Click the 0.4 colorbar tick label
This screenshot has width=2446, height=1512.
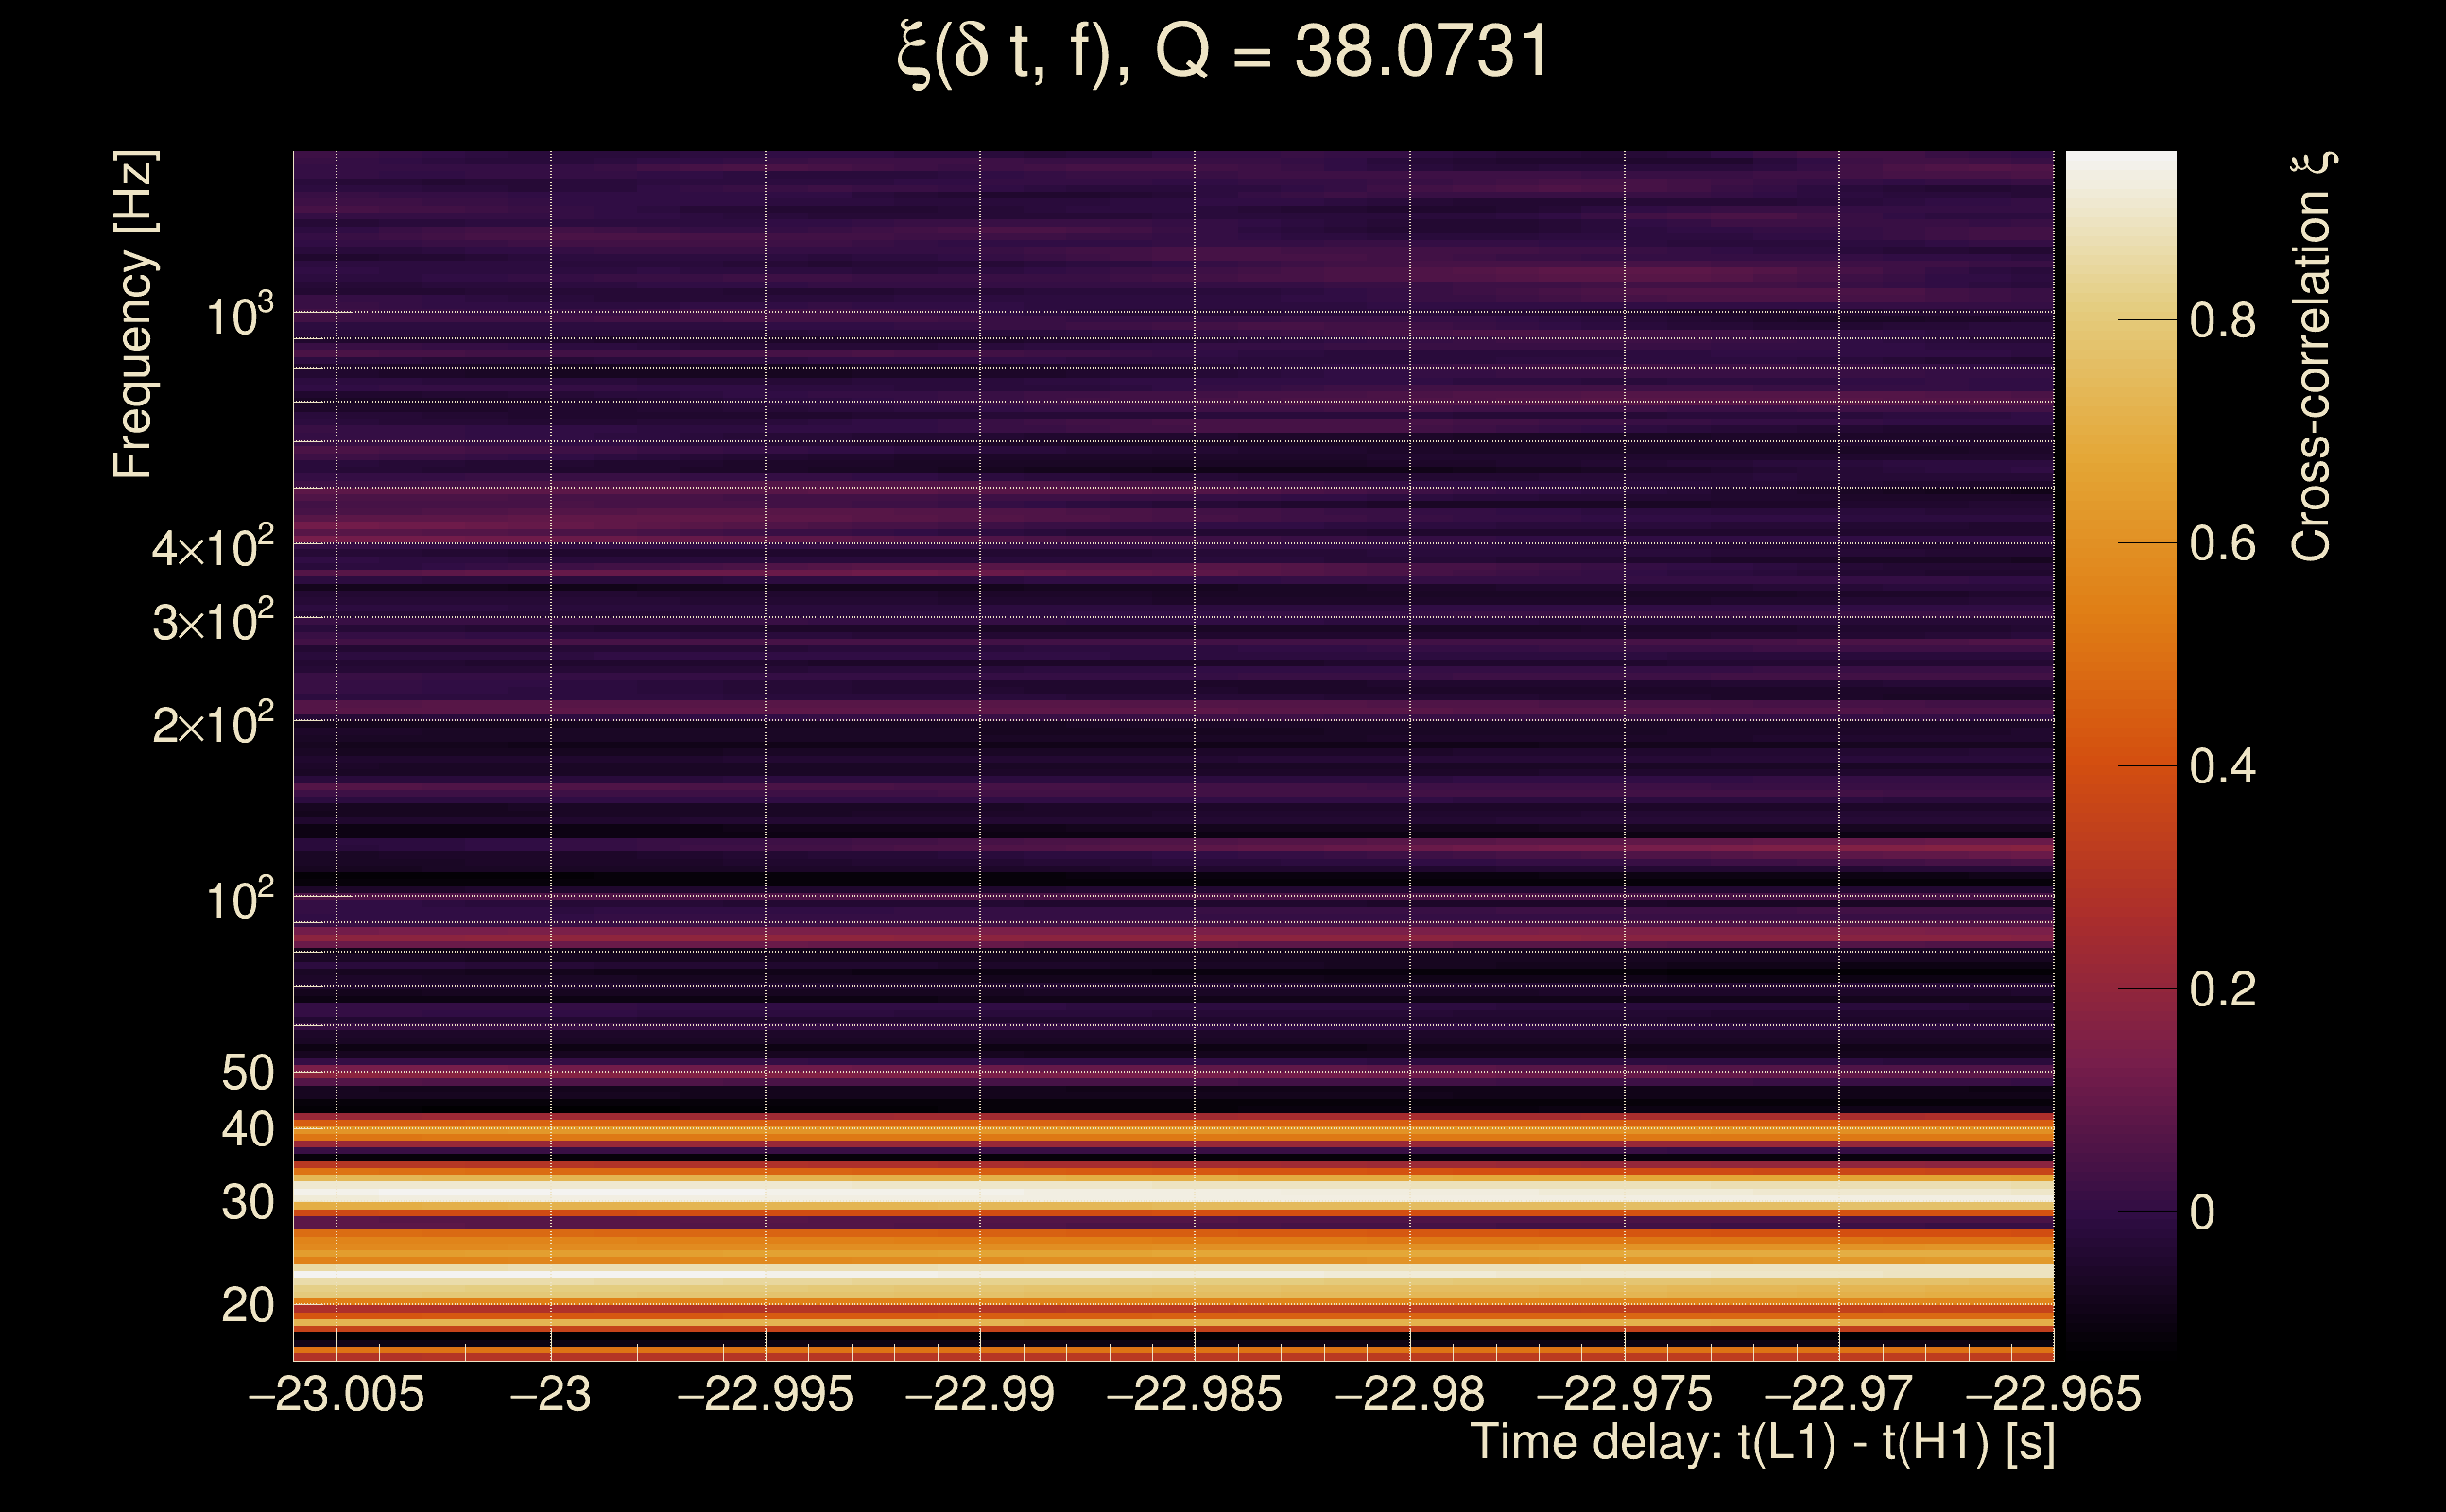pyautogui.click(x=2222, y=767)
